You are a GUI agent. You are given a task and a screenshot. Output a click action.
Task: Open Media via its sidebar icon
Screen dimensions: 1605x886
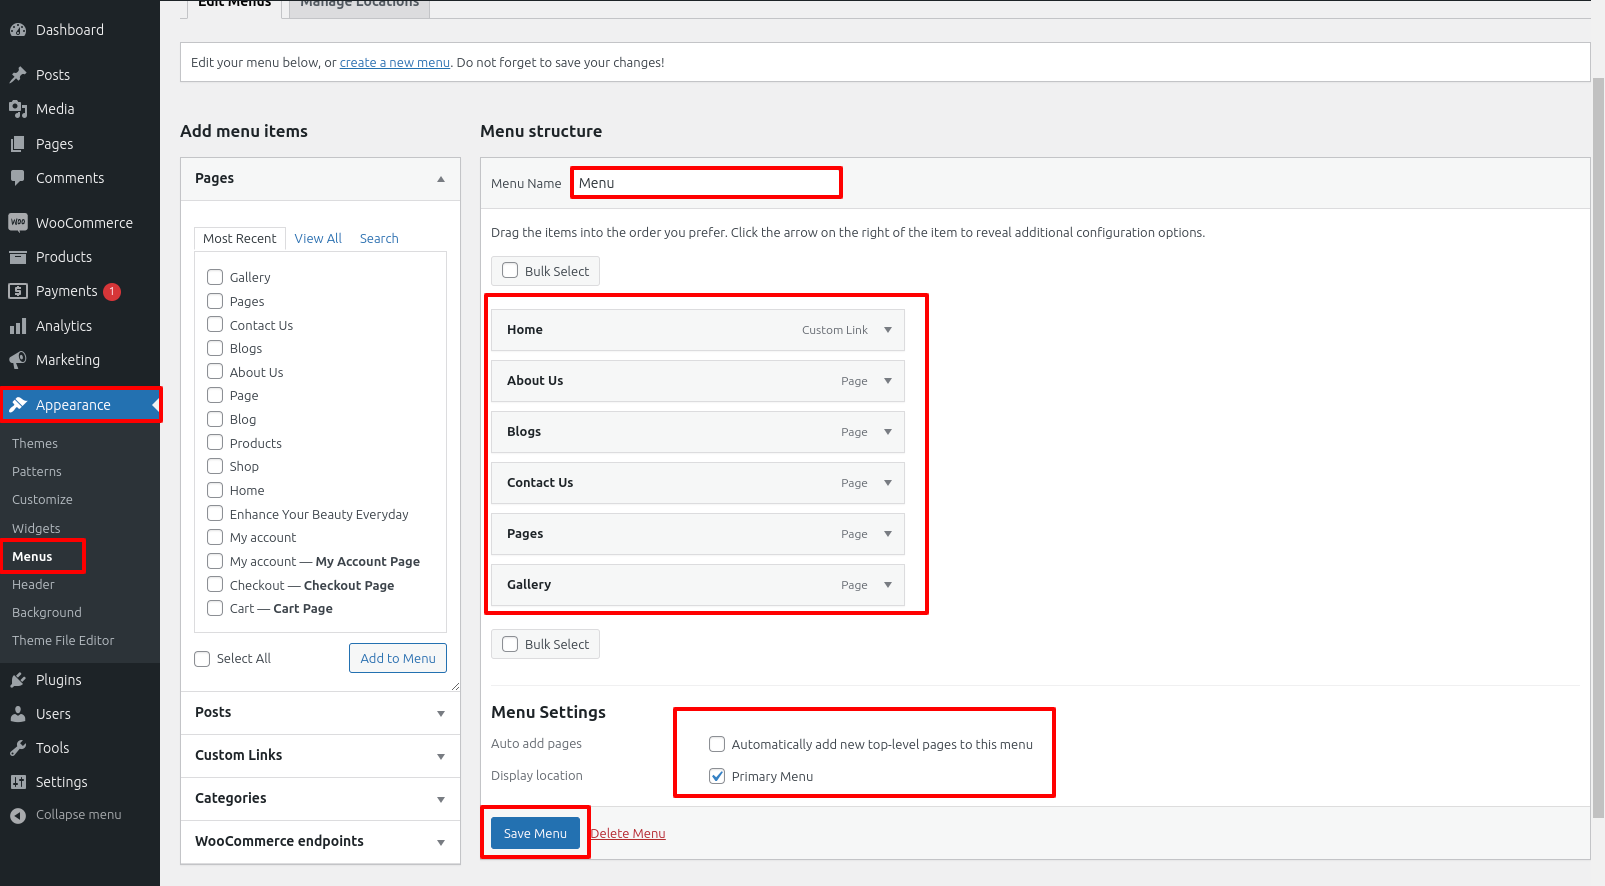(18, 109)
